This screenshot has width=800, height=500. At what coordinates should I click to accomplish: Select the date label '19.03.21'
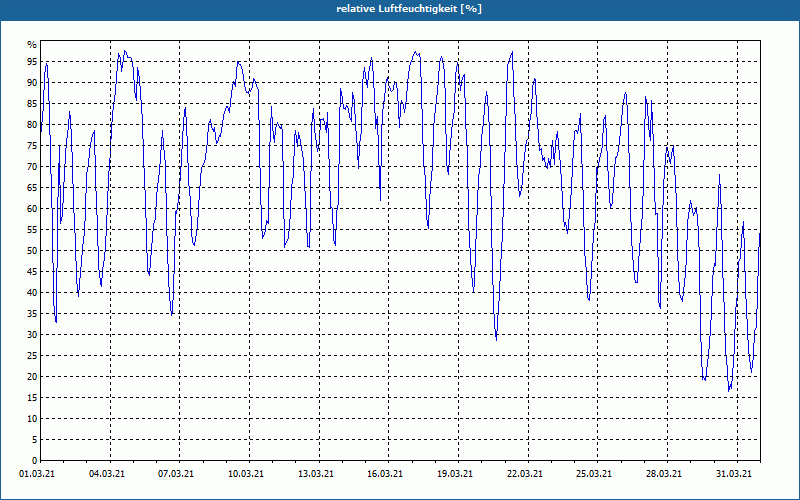(x=456, y=474)
